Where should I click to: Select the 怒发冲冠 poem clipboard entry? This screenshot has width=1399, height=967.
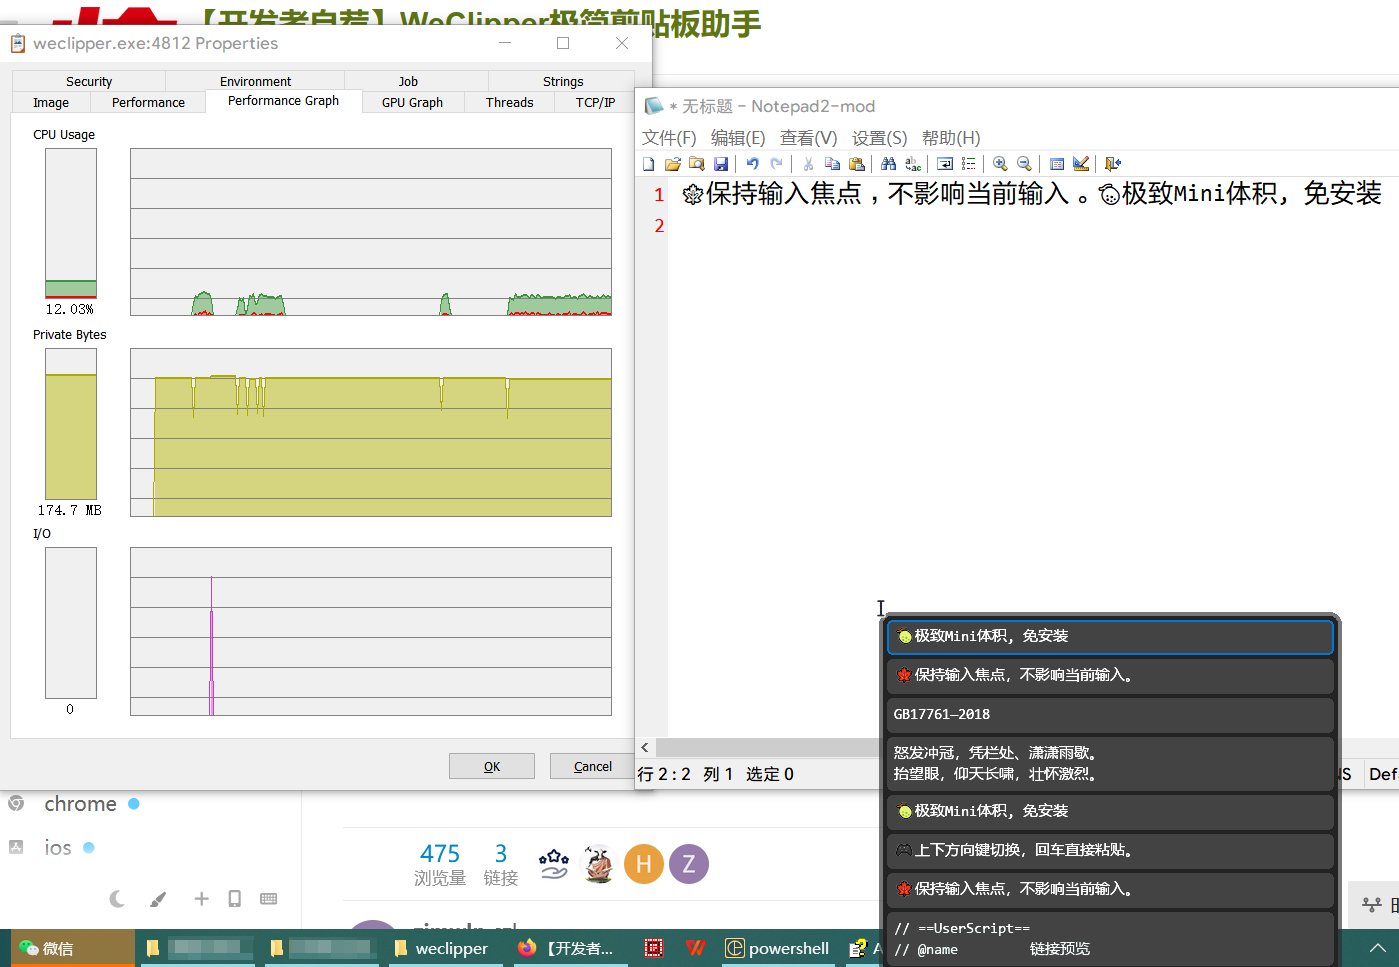coord(1110,764)
